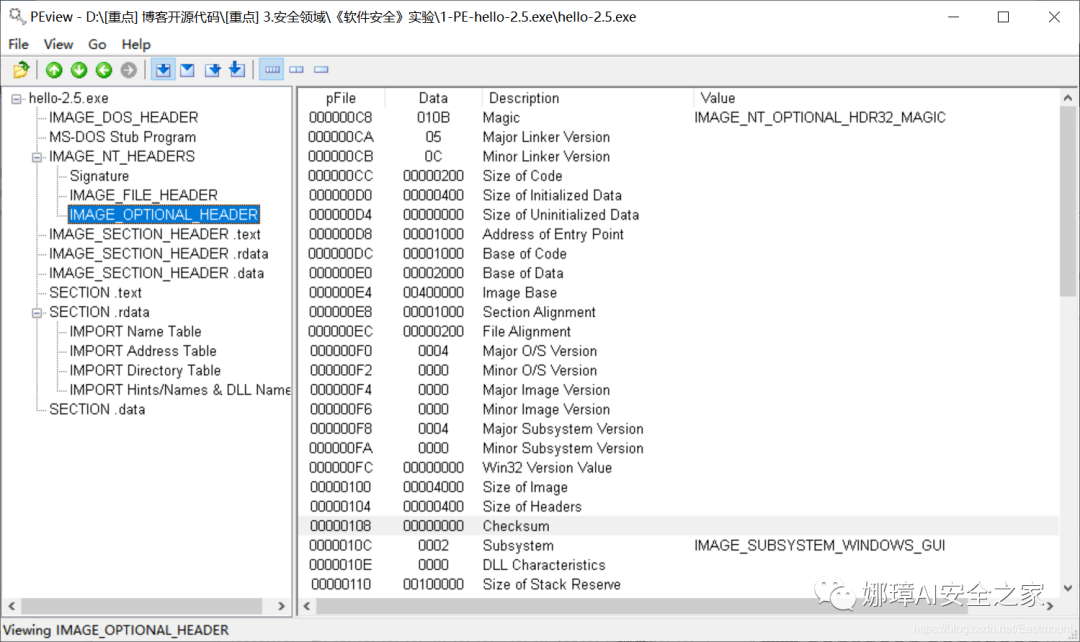The height and width of the screenshot is (642, 1080).
Task: Select IMPORT Address Table in the tree
Action: pyautogui.click(x=143, y=351)
